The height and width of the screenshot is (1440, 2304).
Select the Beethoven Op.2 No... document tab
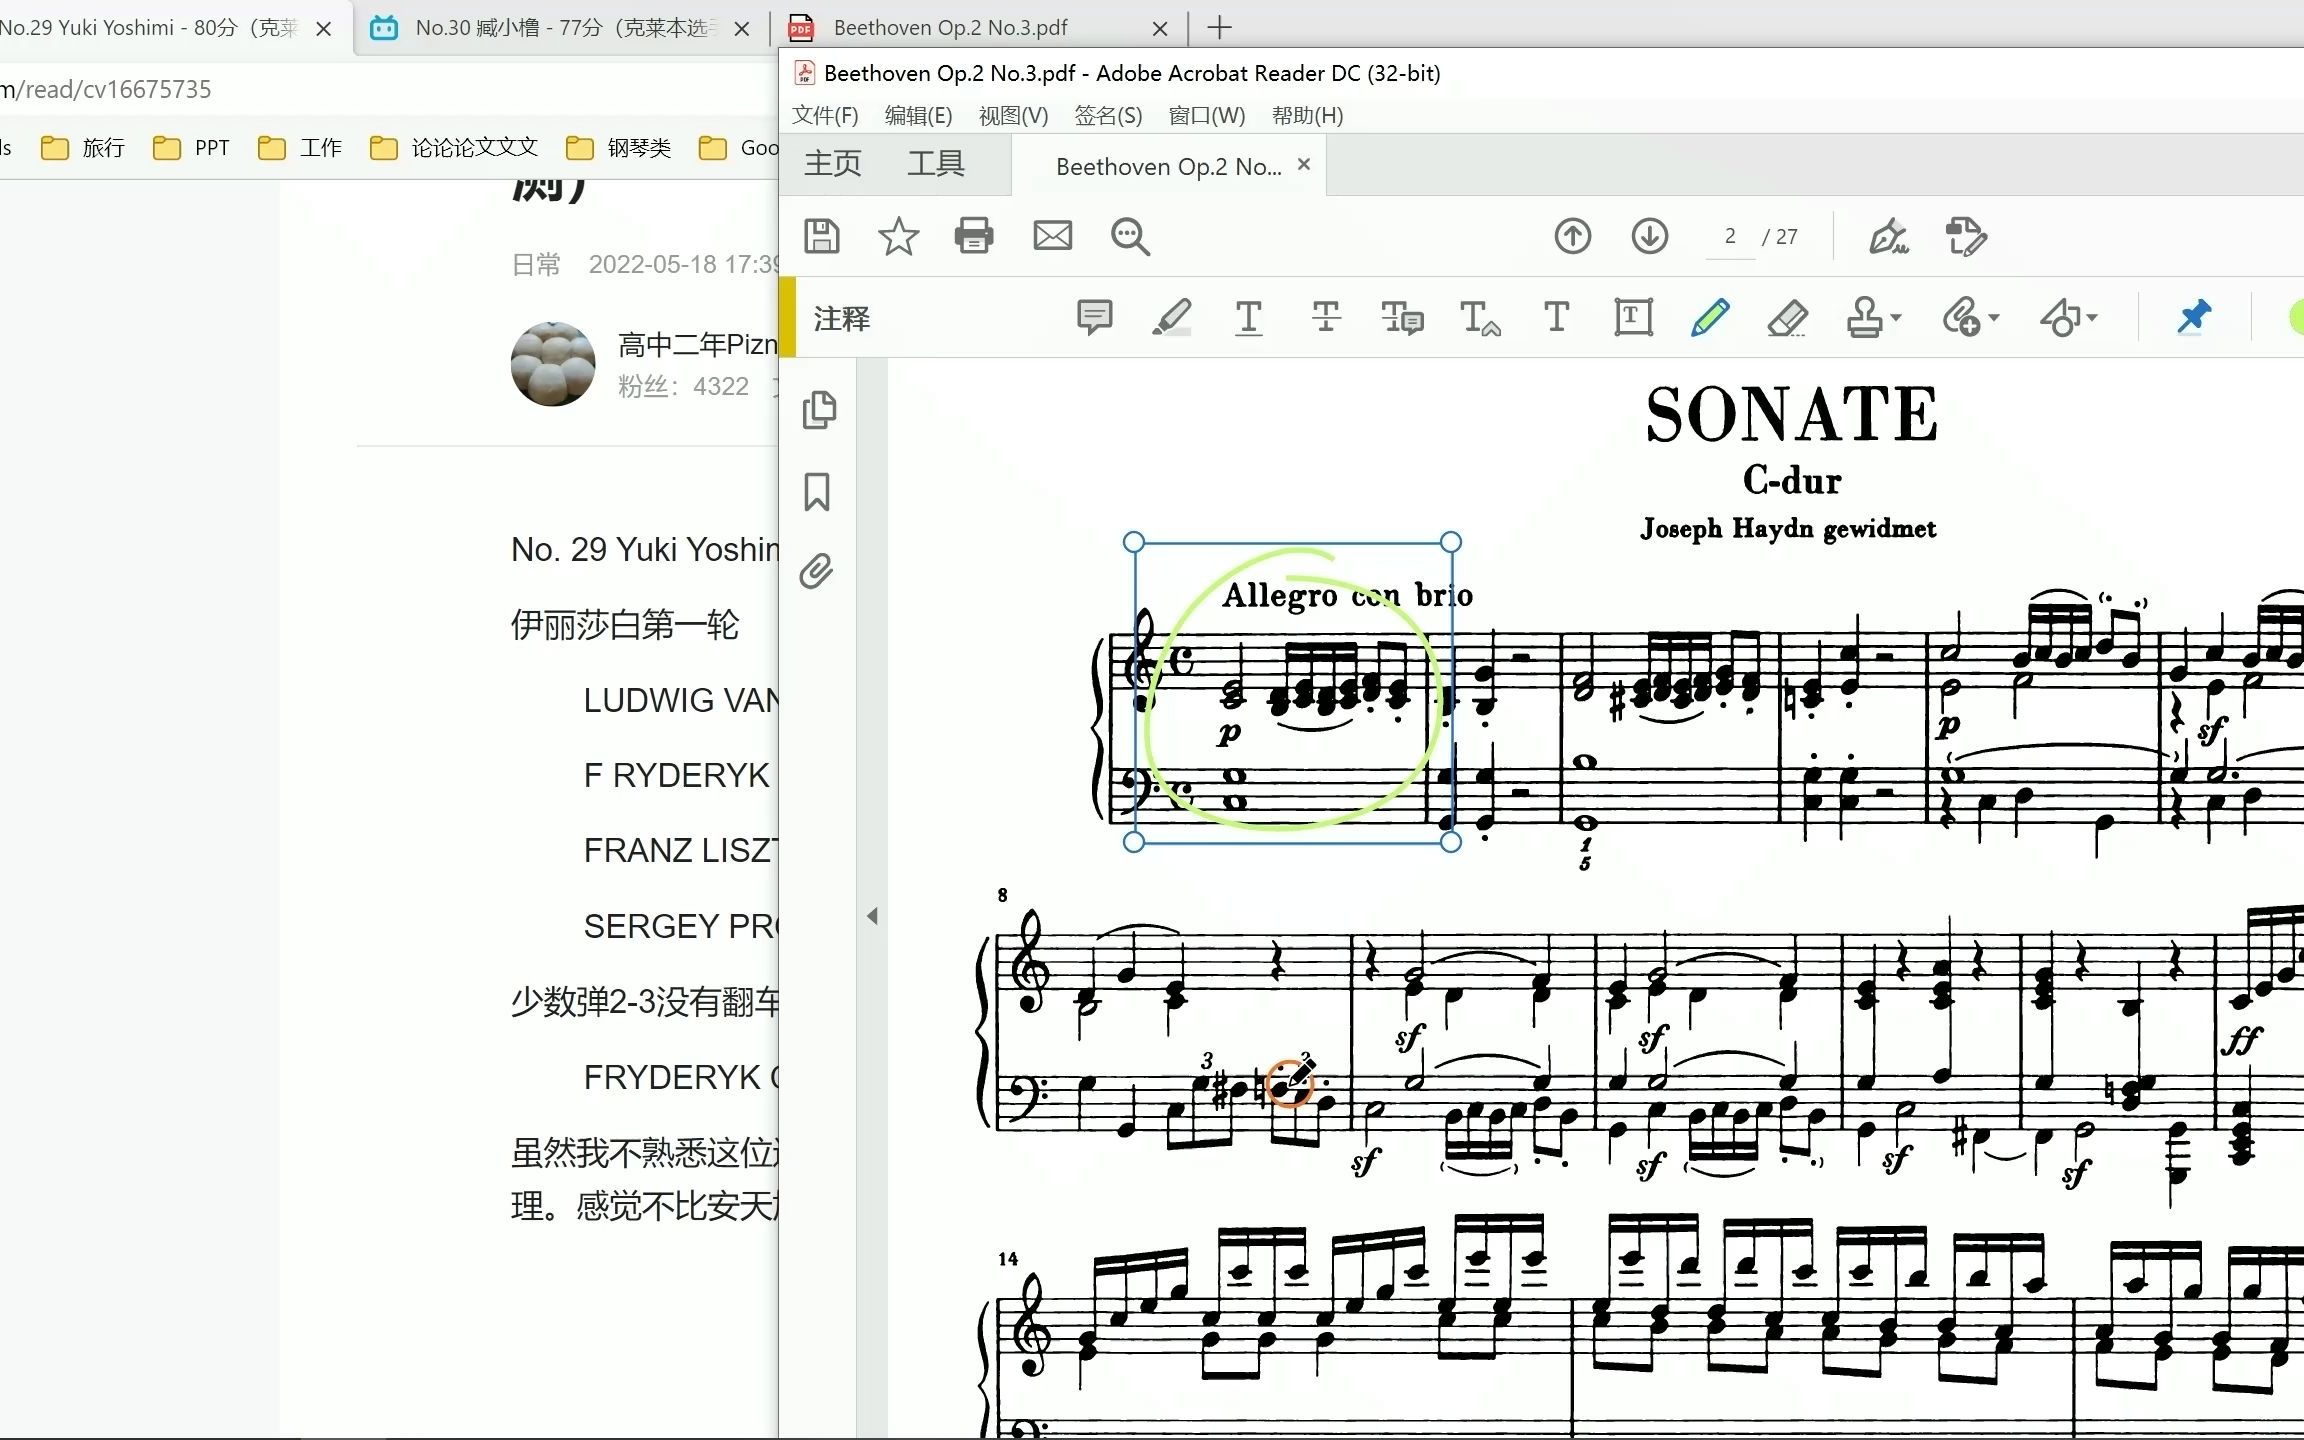tap(1168, 166)
